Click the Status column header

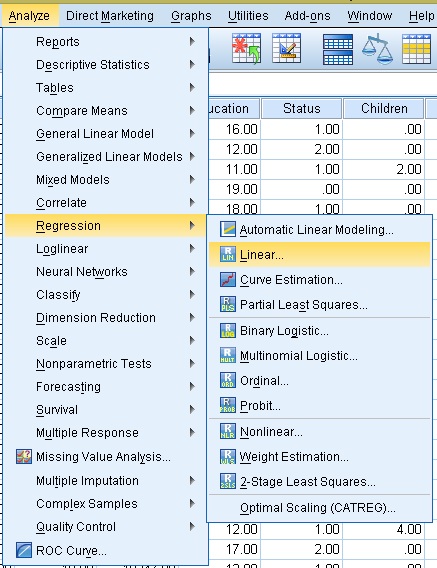pyautogui.click(x=301, y=108)
